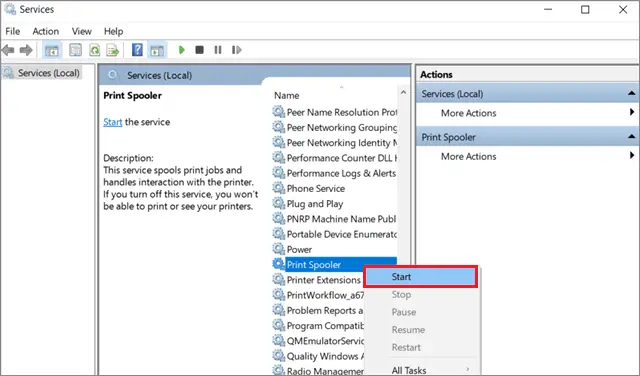
Task: Click the Export List toolbar icon
Action: pyautogui.click(x=113, y=50)
